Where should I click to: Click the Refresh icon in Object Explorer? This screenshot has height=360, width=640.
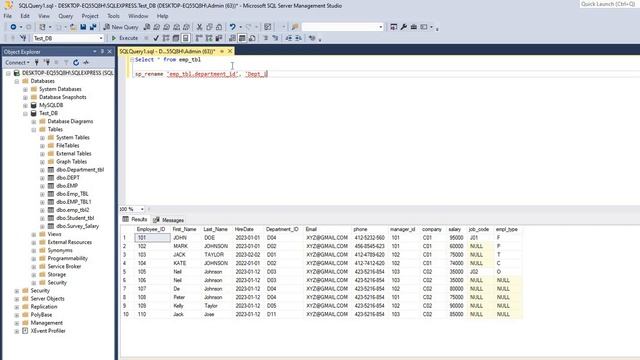(76, 62)
